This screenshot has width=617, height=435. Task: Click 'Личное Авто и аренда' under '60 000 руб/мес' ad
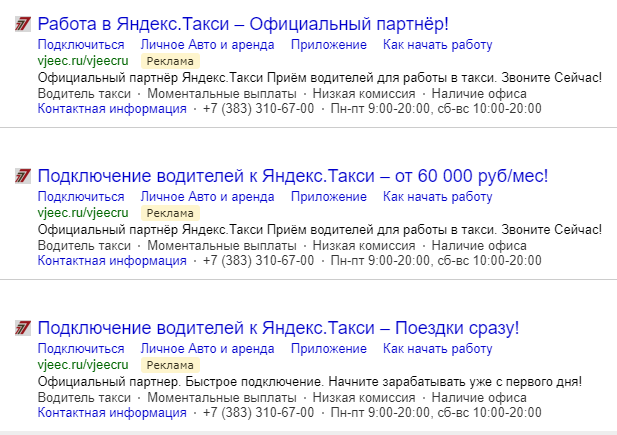(207, 196)
